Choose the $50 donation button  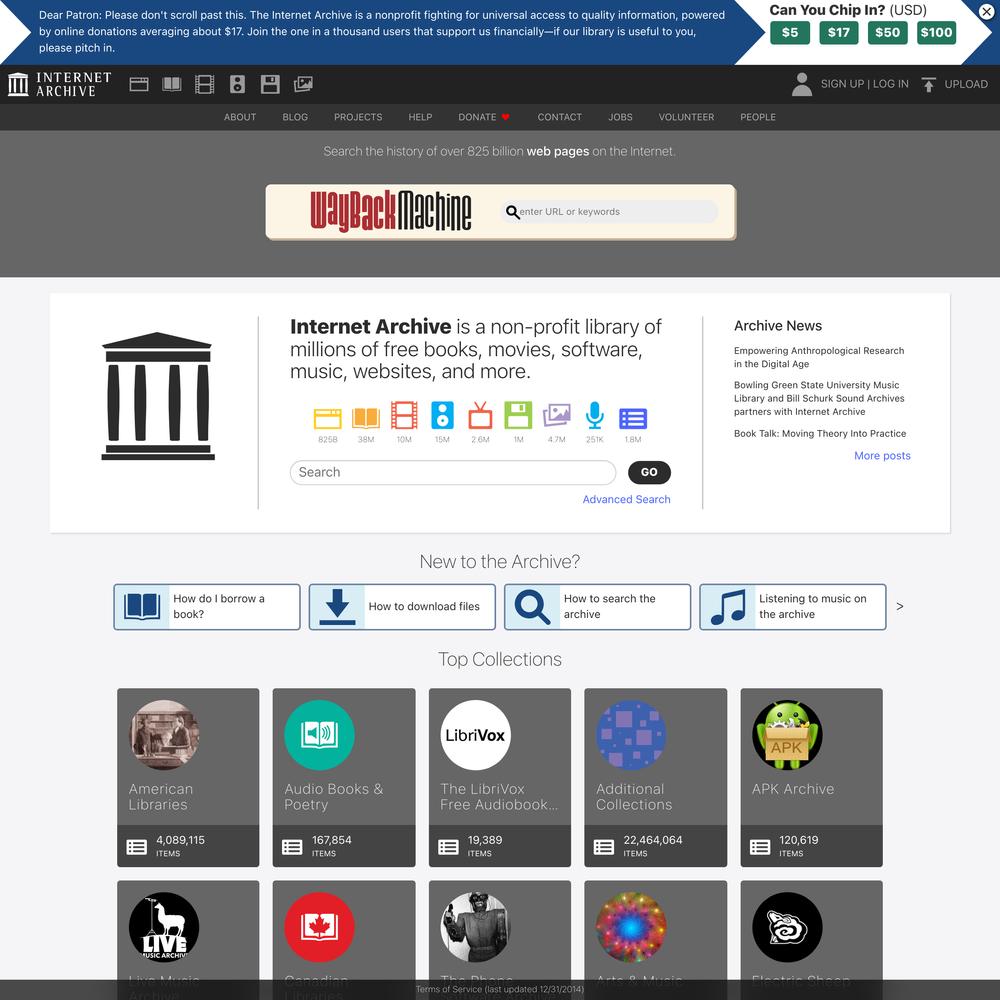(x=888, y=33)
